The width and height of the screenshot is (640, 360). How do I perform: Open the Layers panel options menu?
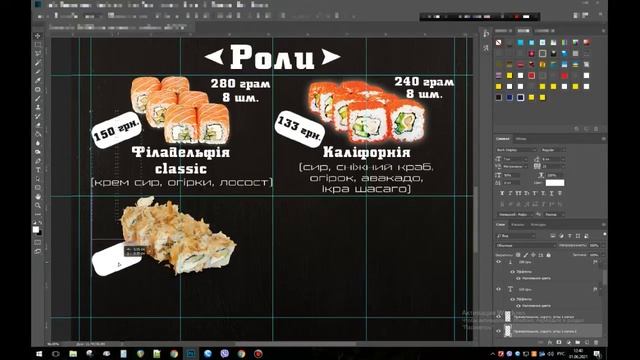pos(604,224)
